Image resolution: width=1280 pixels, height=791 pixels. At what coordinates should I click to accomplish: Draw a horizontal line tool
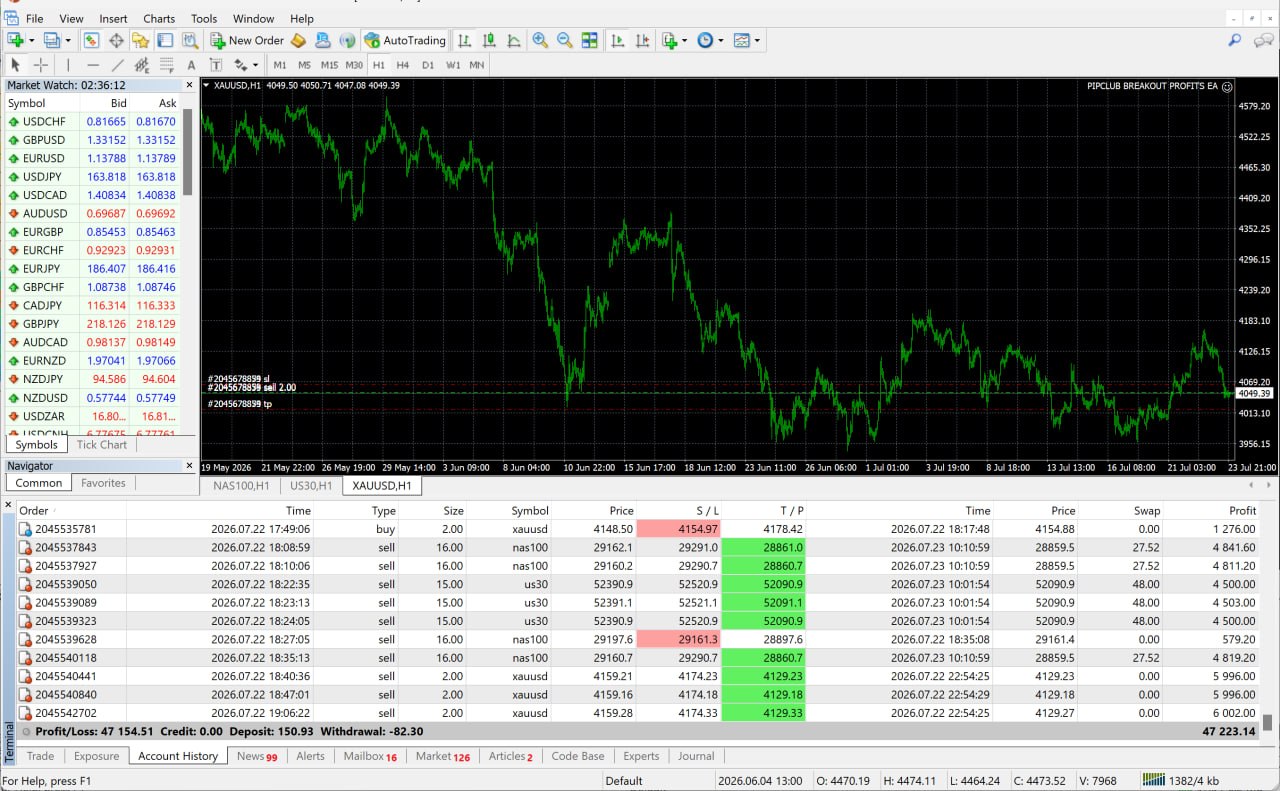coord(93,65)
